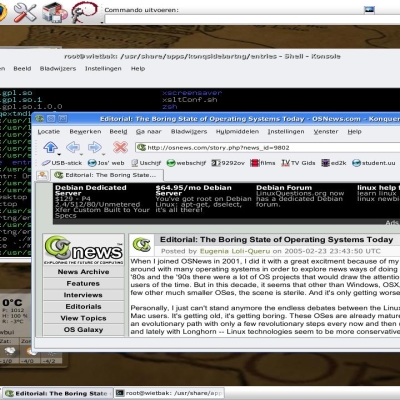400x400 pixels.
Task: Expand the Up button history dropdown arrow
Action: [x=59, y=155]
